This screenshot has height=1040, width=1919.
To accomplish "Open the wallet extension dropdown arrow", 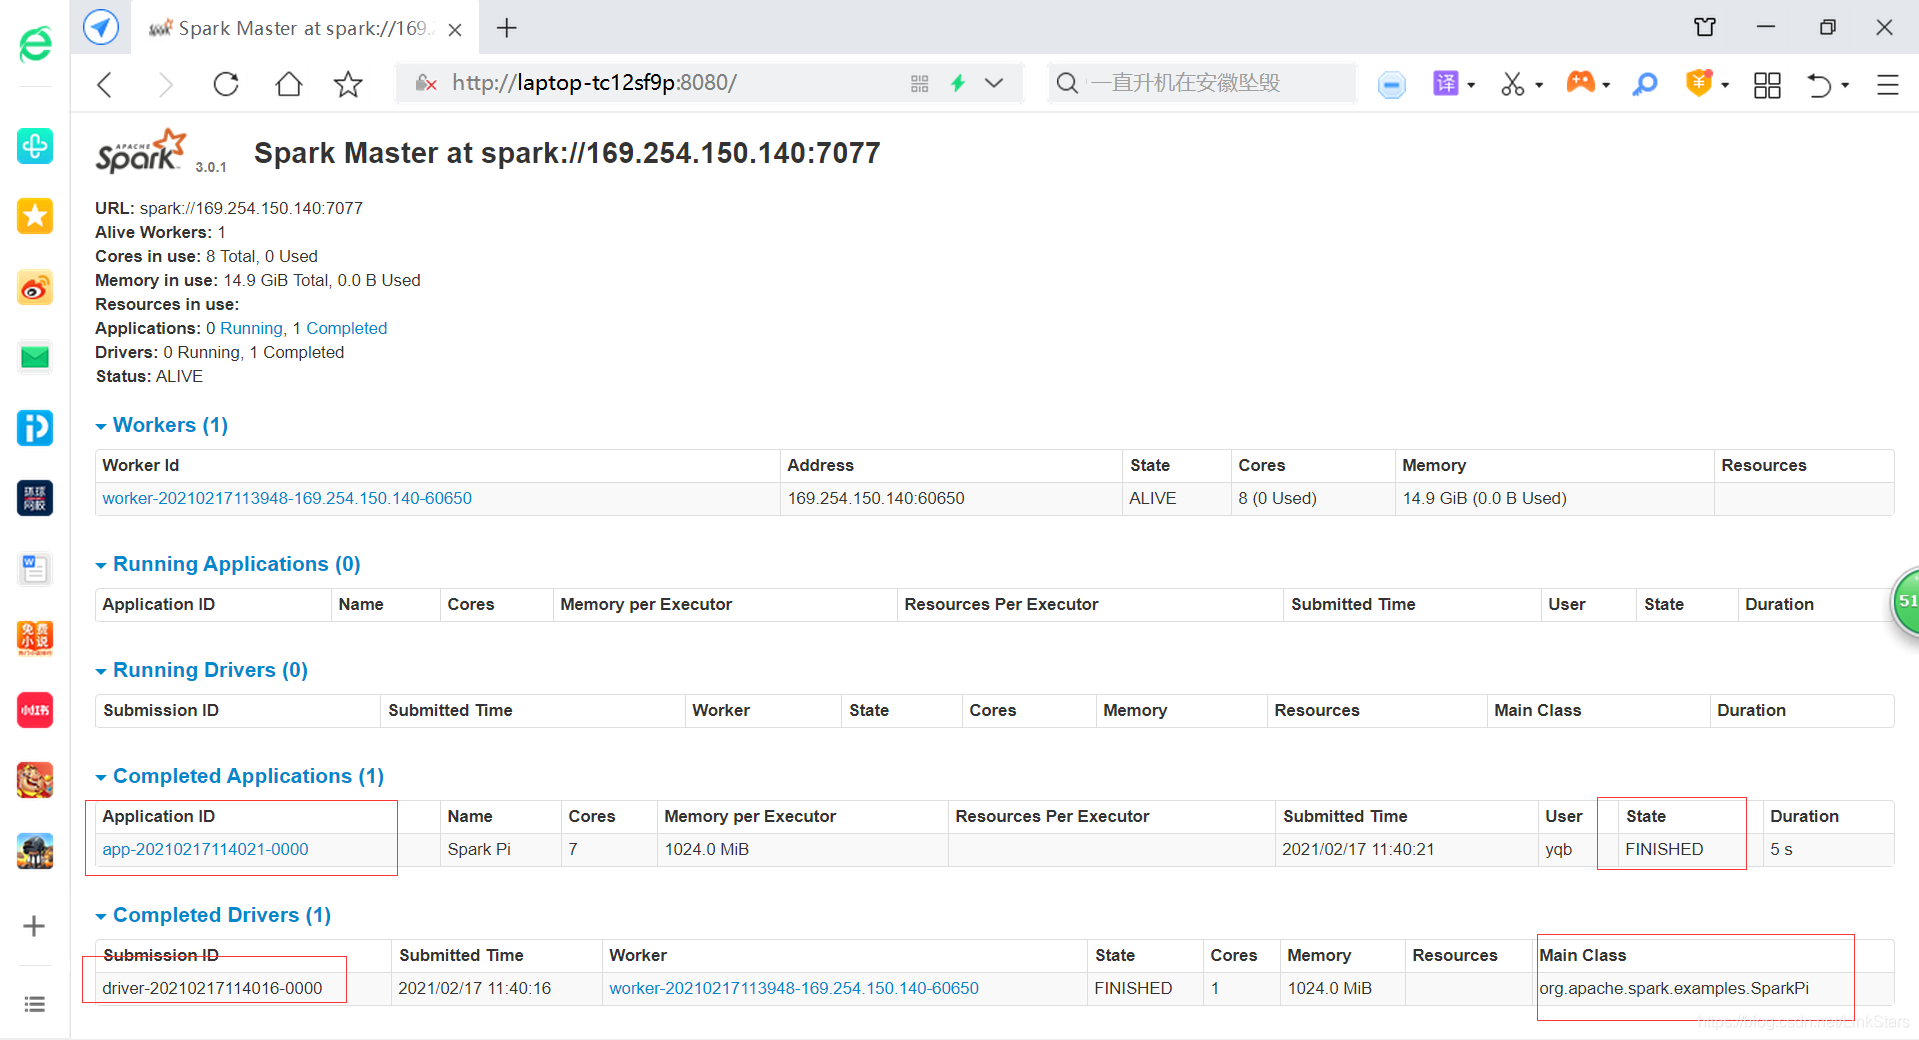I will click(x=1725, y=85).
